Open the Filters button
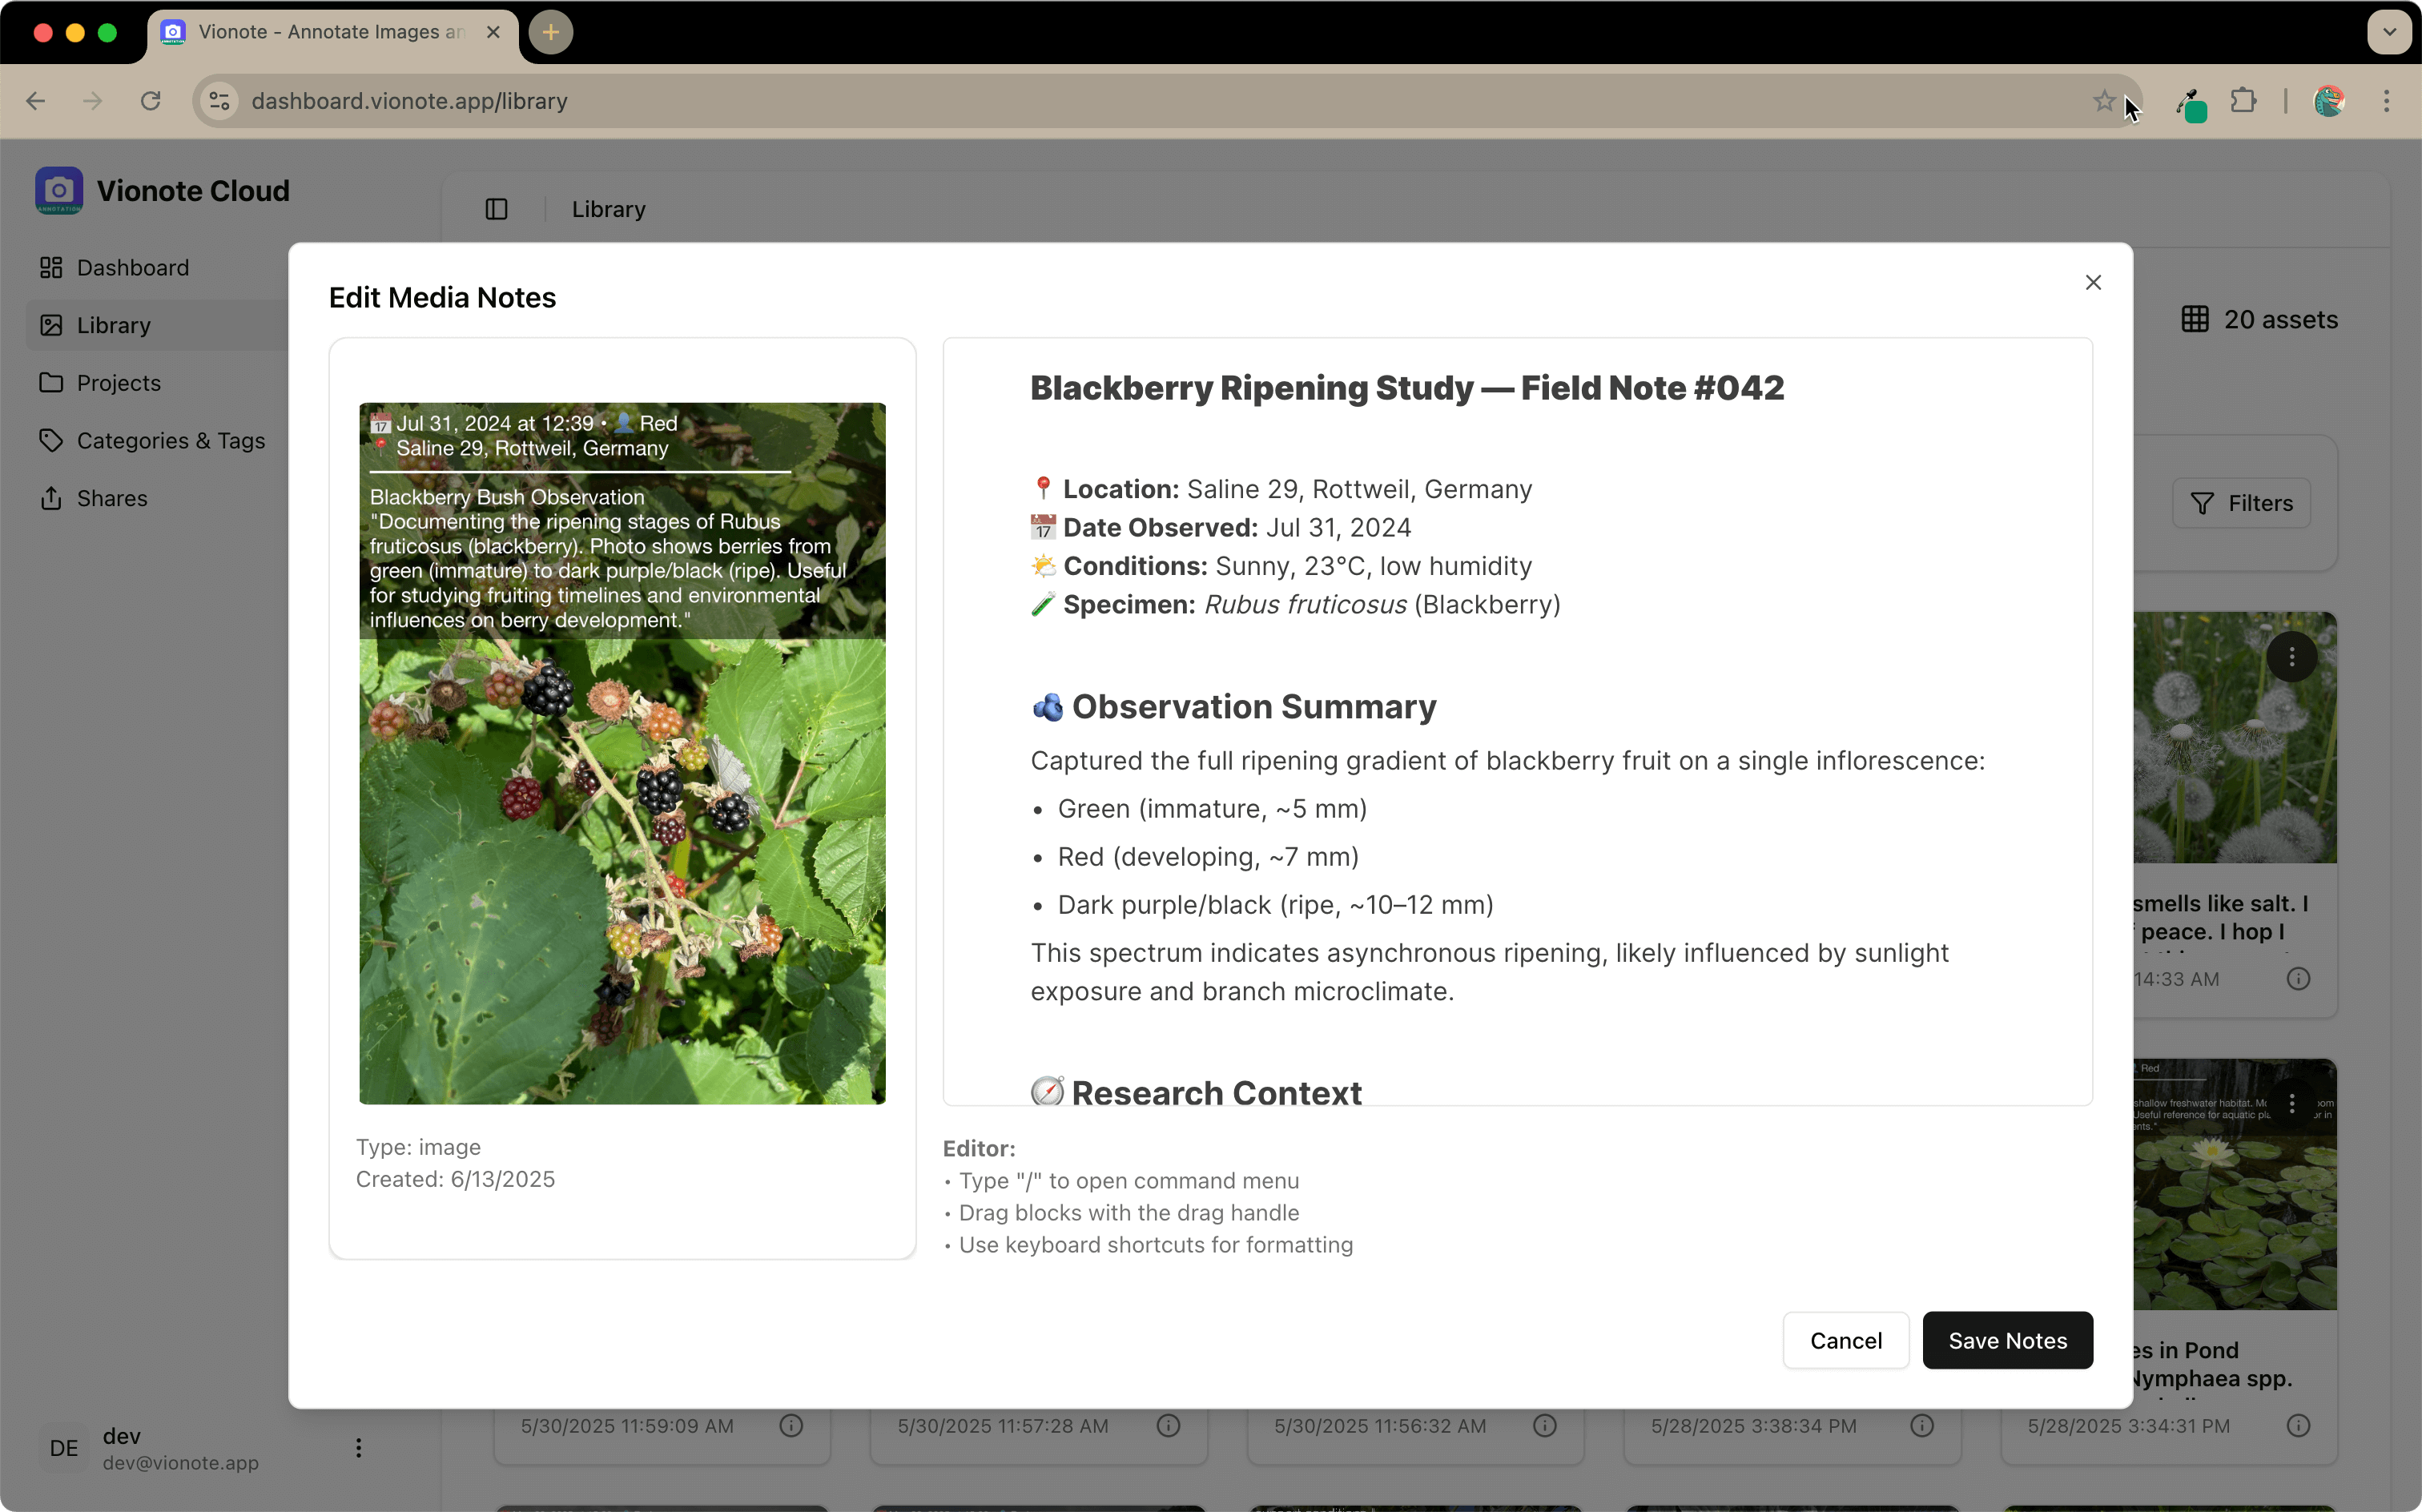The height and width of the screenshot is (1512, 2422). pyautogui.click(x=2241, y=503)
